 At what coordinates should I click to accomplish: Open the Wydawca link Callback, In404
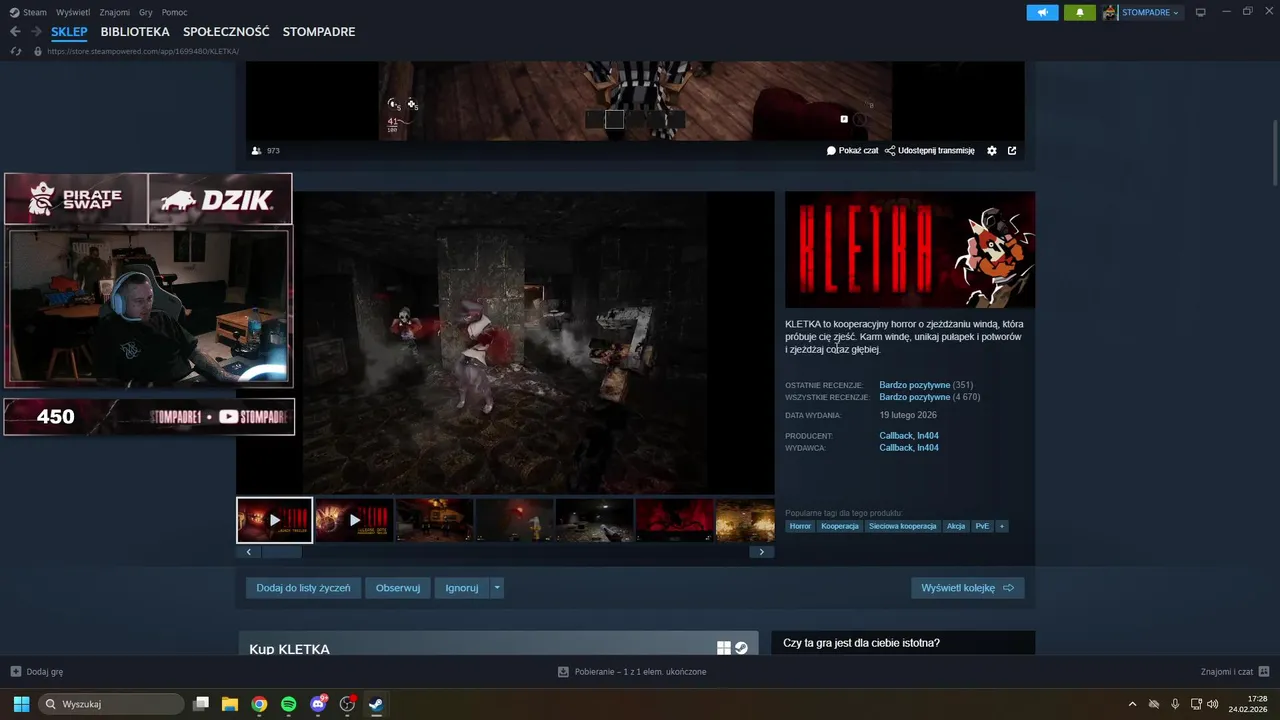pos(909,448)
